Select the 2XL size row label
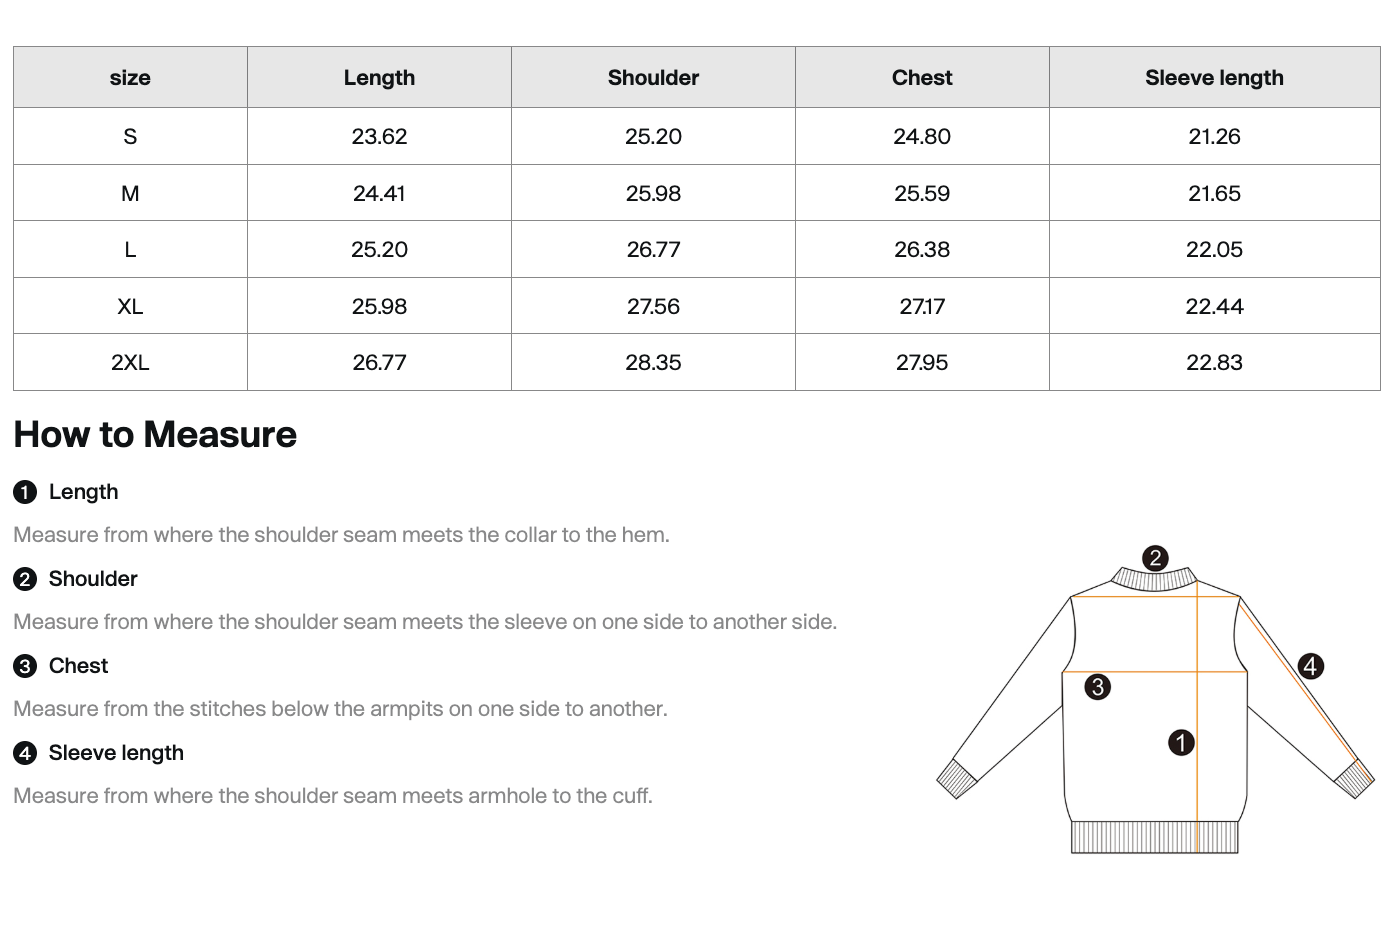The height and width of the screenshot is (926, 1394). click(130, 363)
